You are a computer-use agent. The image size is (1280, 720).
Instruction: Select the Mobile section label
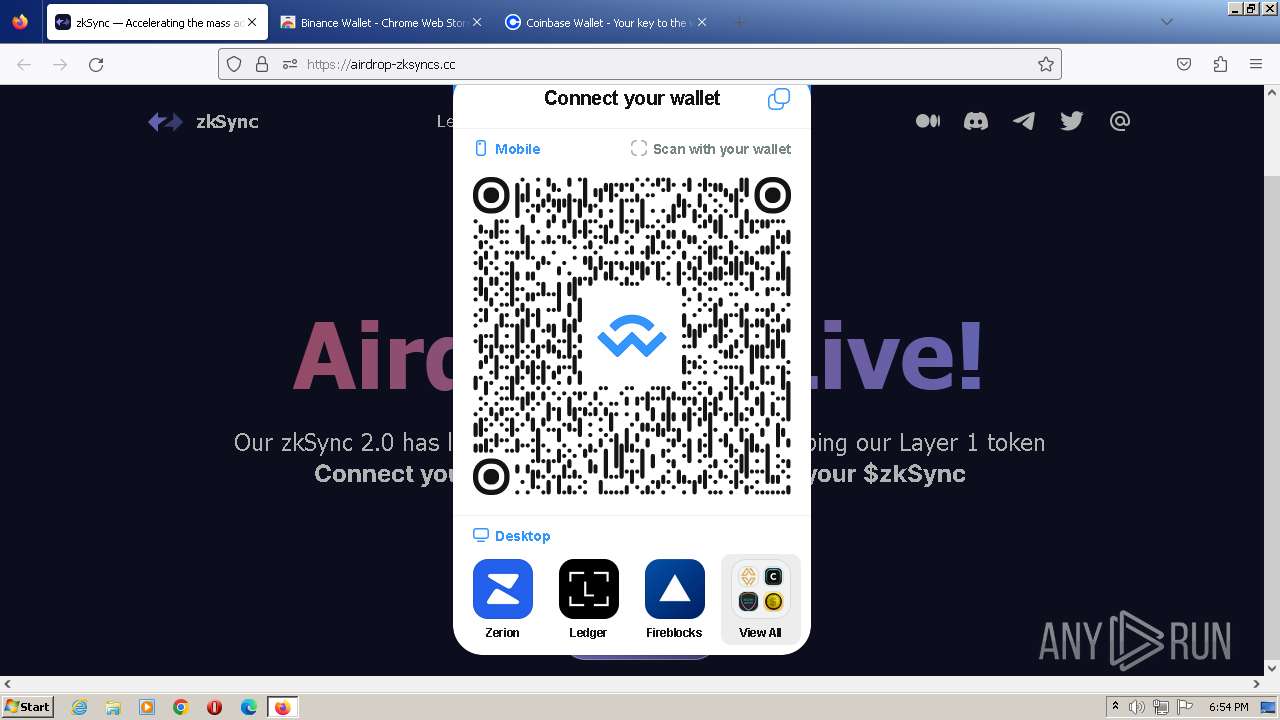[507, 149]
